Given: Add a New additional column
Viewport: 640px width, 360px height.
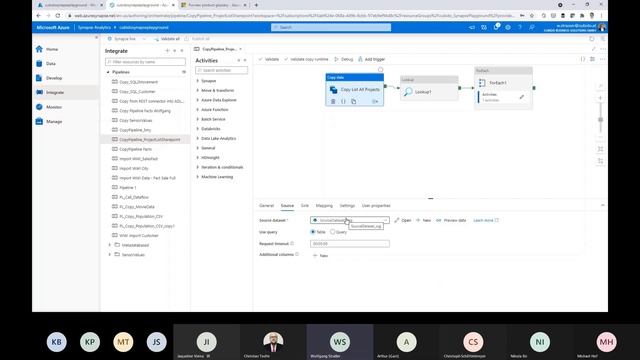Looking at the screenshot, I should [320, 256].
